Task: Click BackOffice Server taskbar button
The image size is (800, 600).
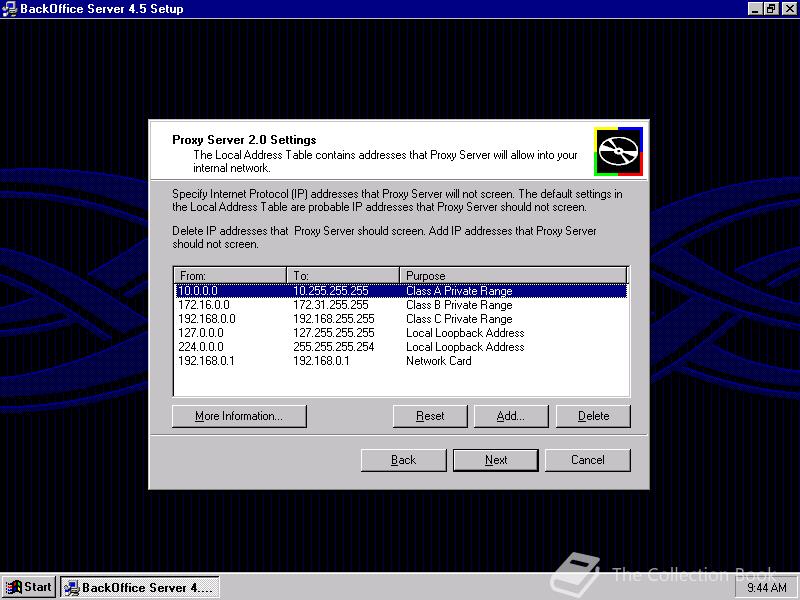Action: click(140, 587)
